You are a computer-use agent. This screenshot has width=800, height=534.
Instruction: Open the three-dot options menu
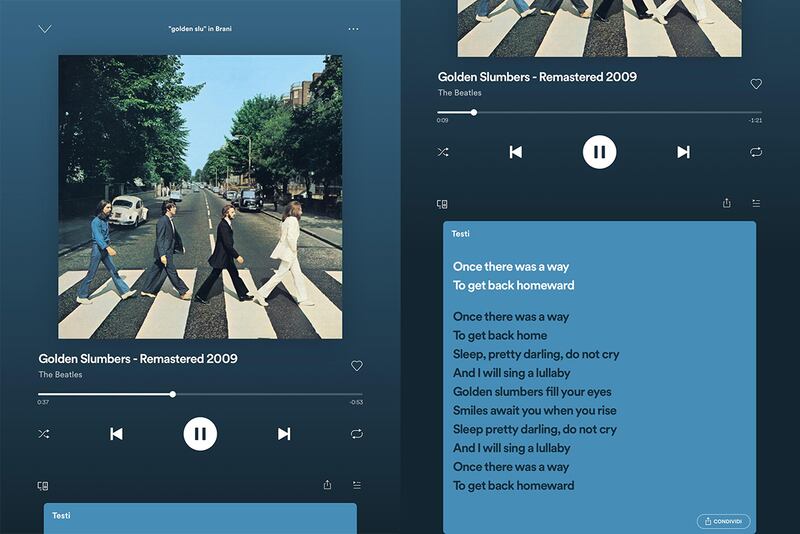point(353,29)
